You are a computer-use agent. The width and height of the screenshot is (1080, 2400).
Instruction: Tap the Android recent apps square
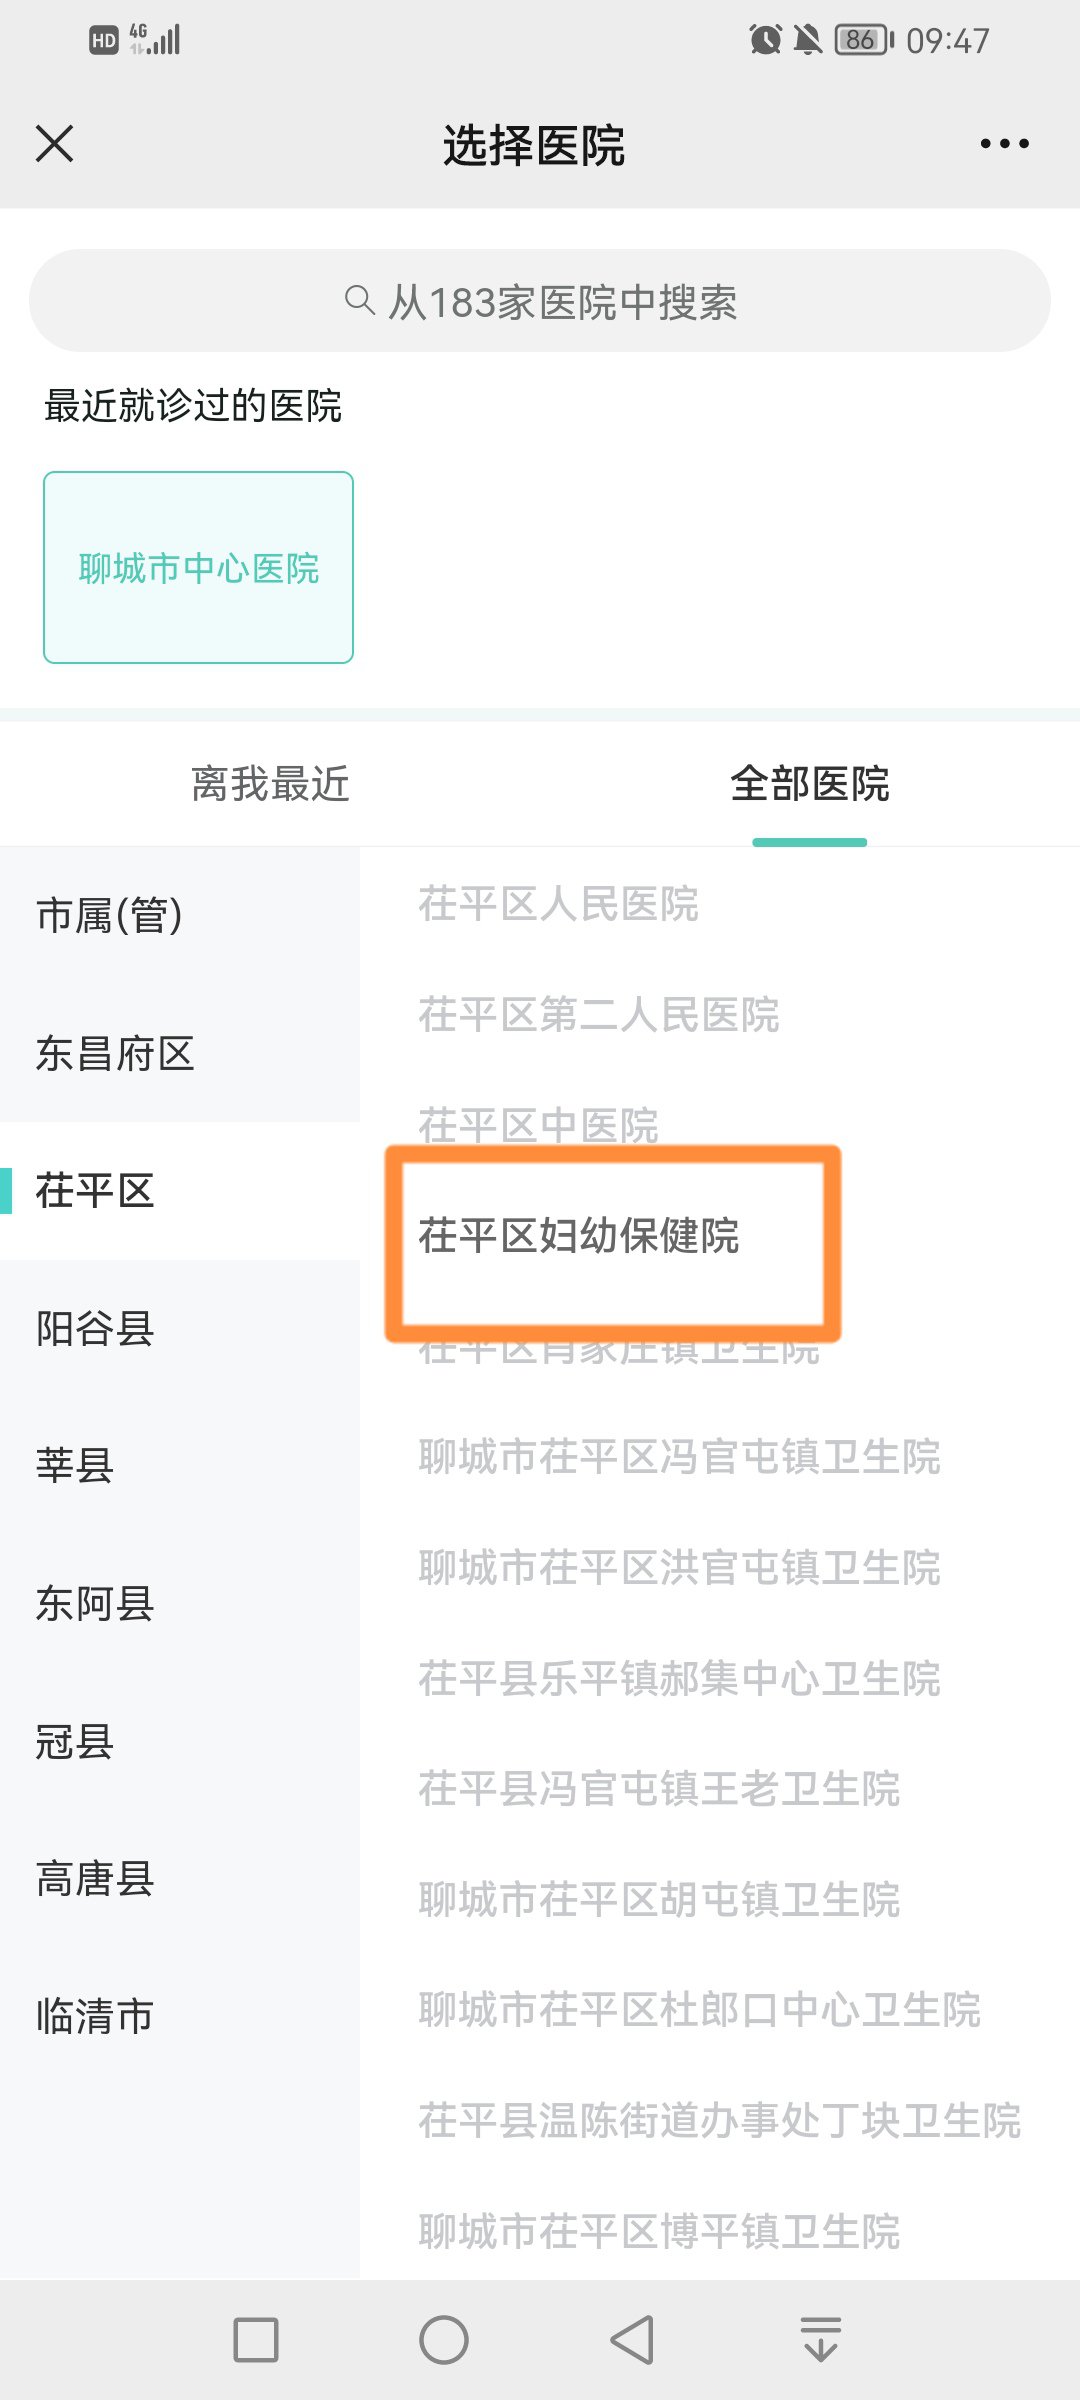click(x=255, y=2340)
